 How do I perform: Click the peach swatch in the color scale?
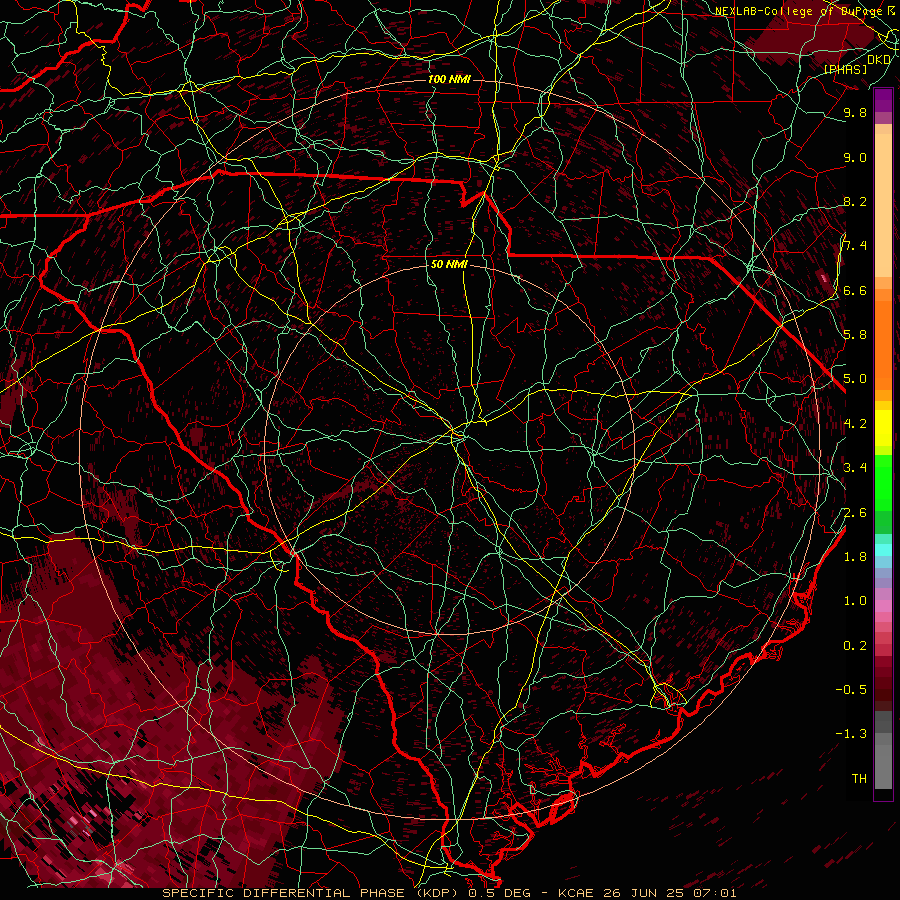point(883,207)
